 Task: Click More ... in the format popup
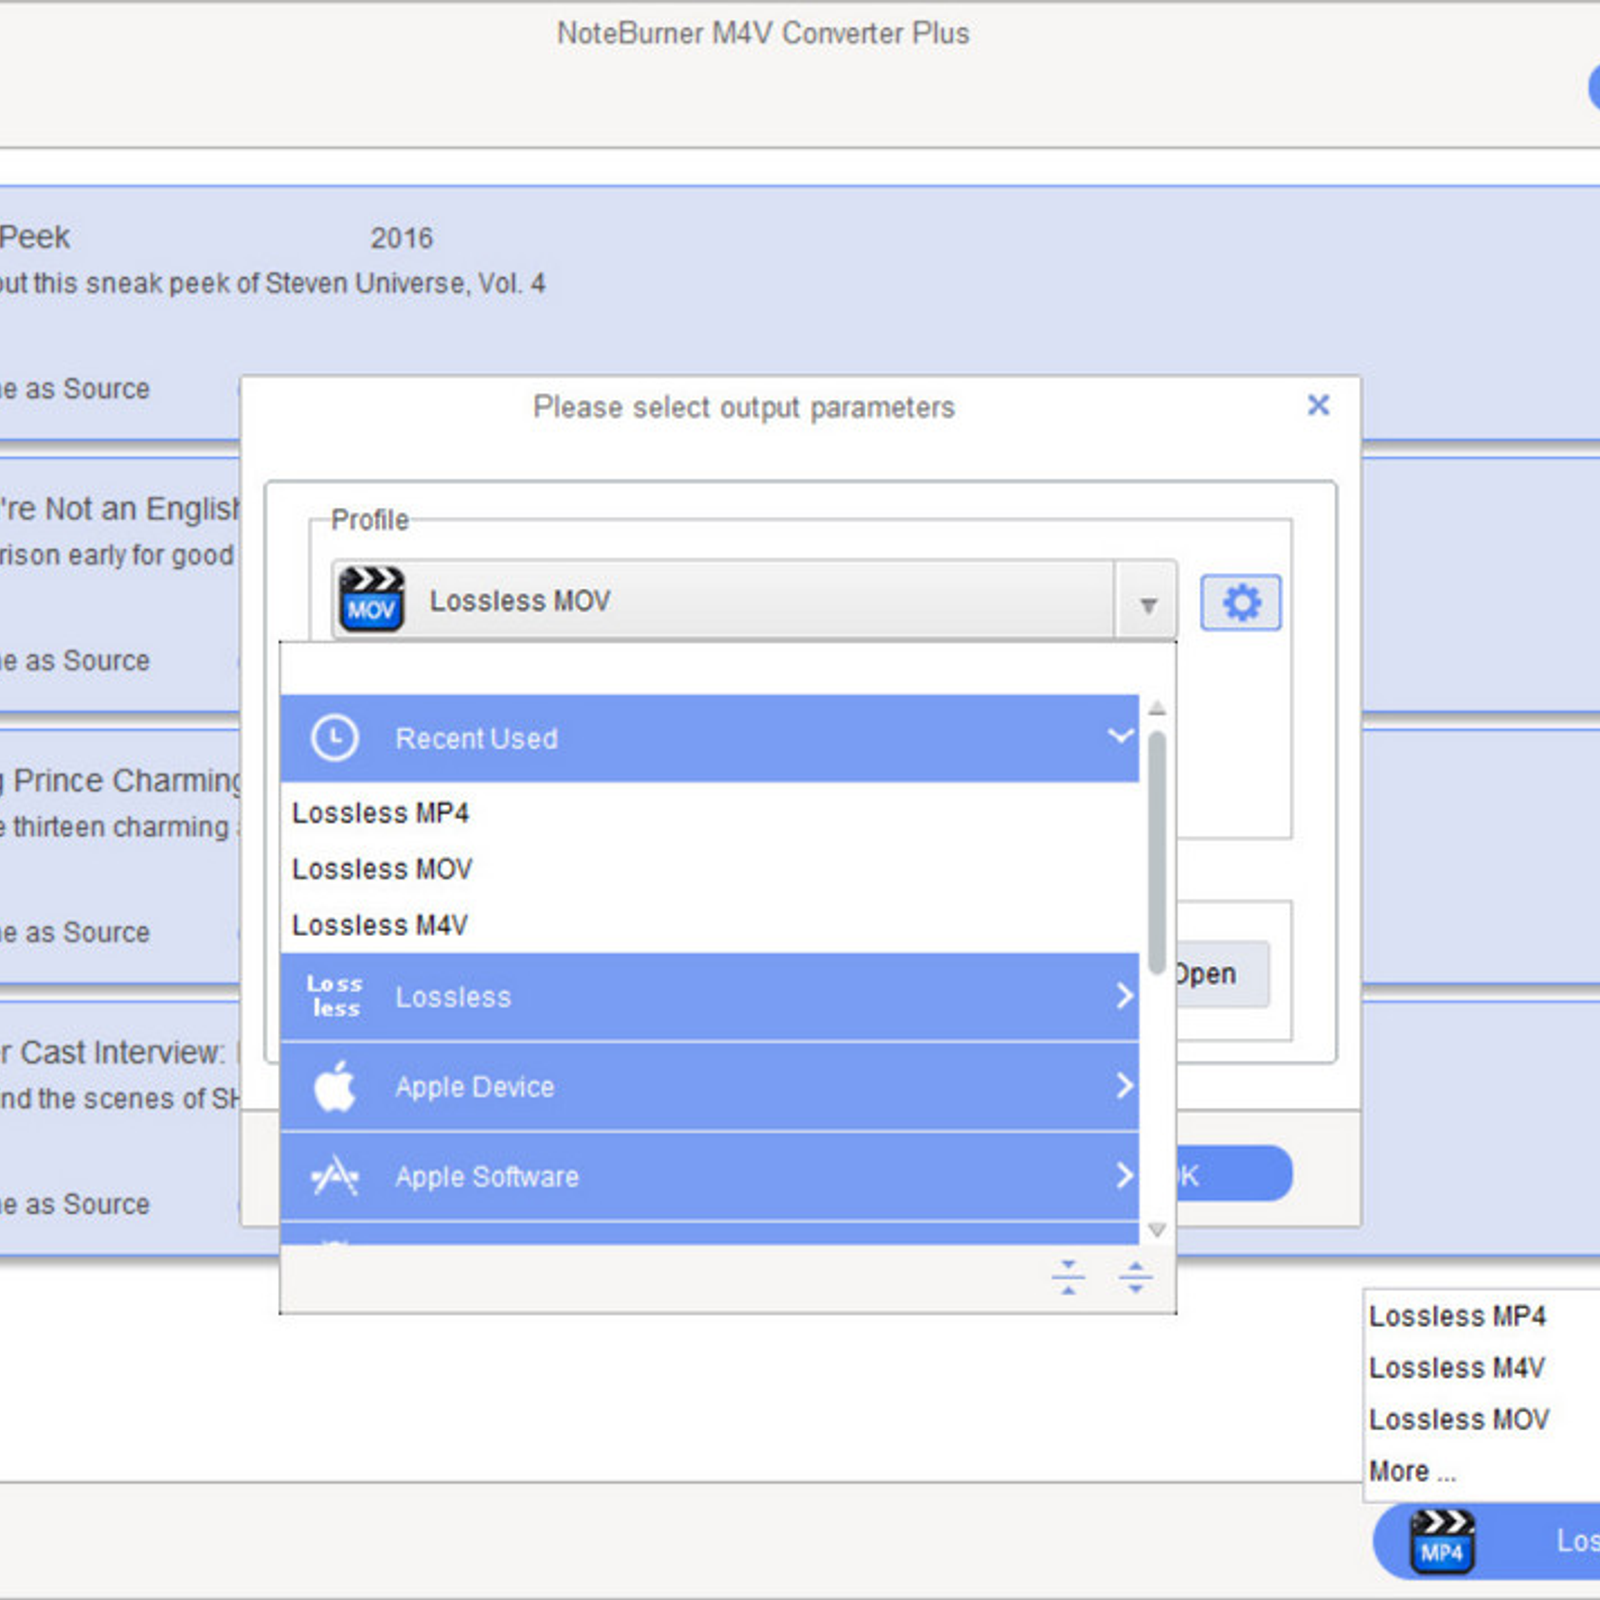click(x=1412, y=1472)
